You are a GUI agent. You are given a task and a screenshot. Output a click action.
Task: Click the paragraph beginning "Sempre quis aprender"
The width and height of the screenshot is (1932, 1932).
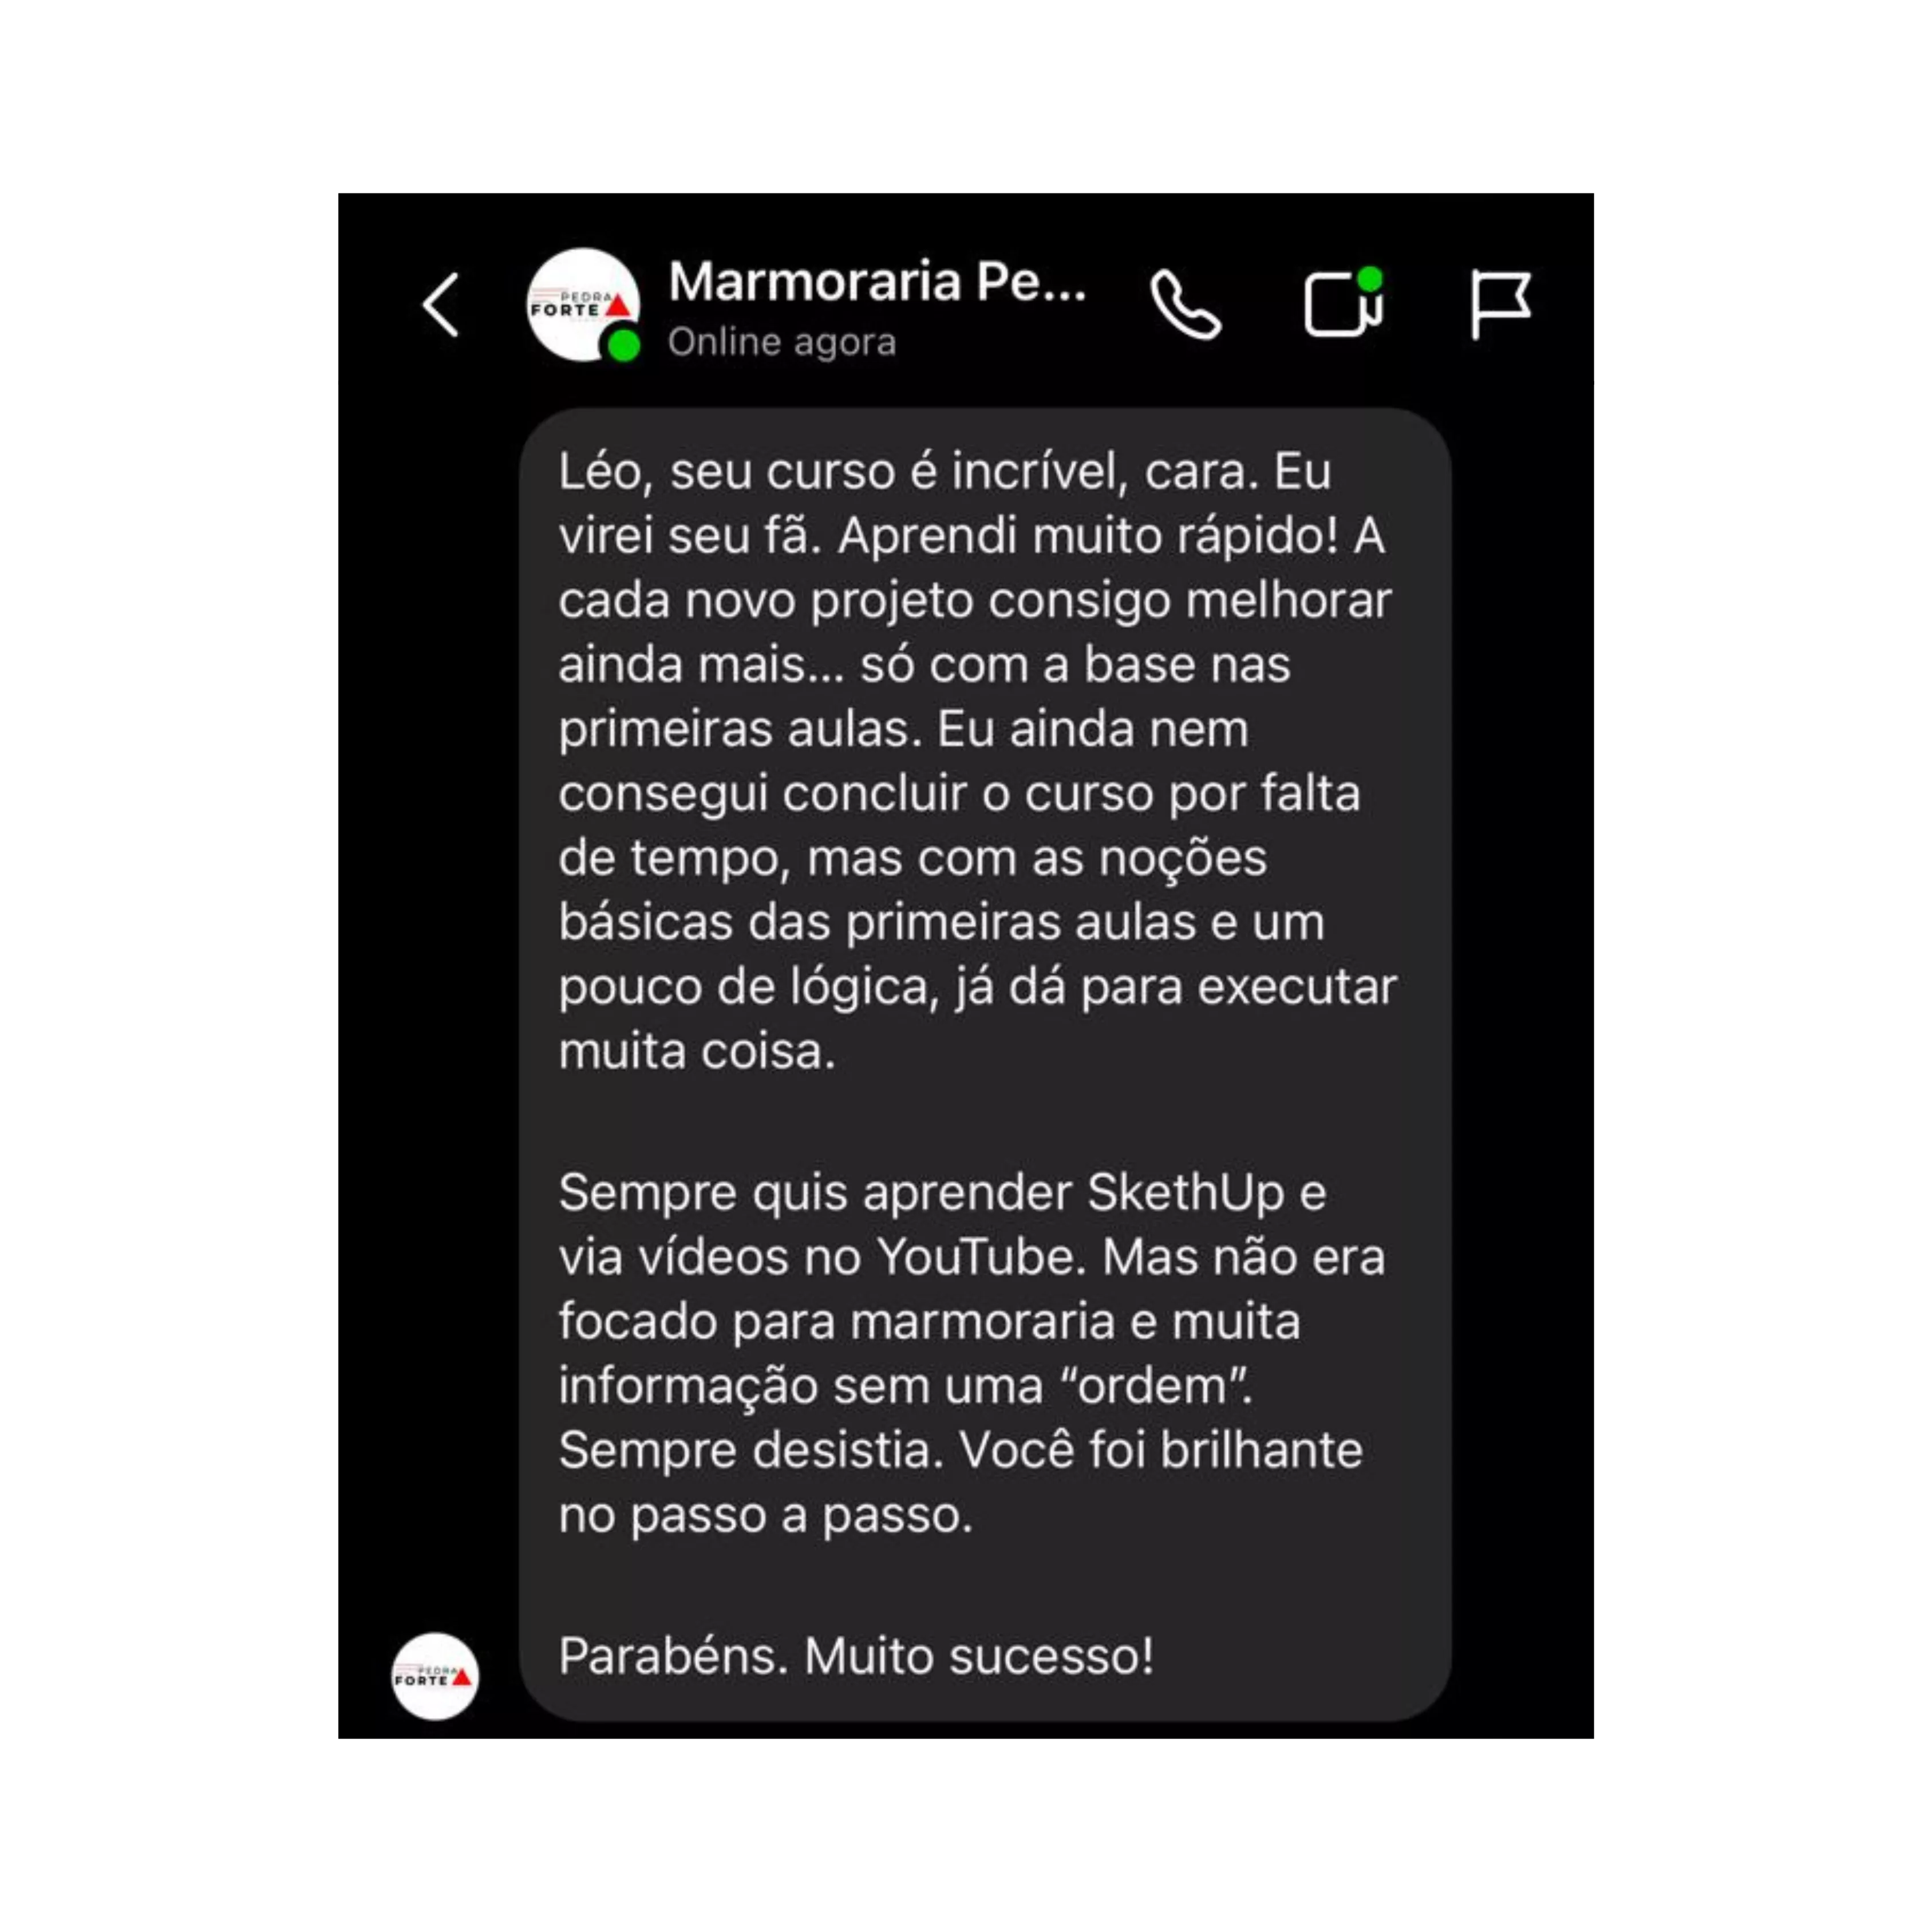click(972, 1353)
